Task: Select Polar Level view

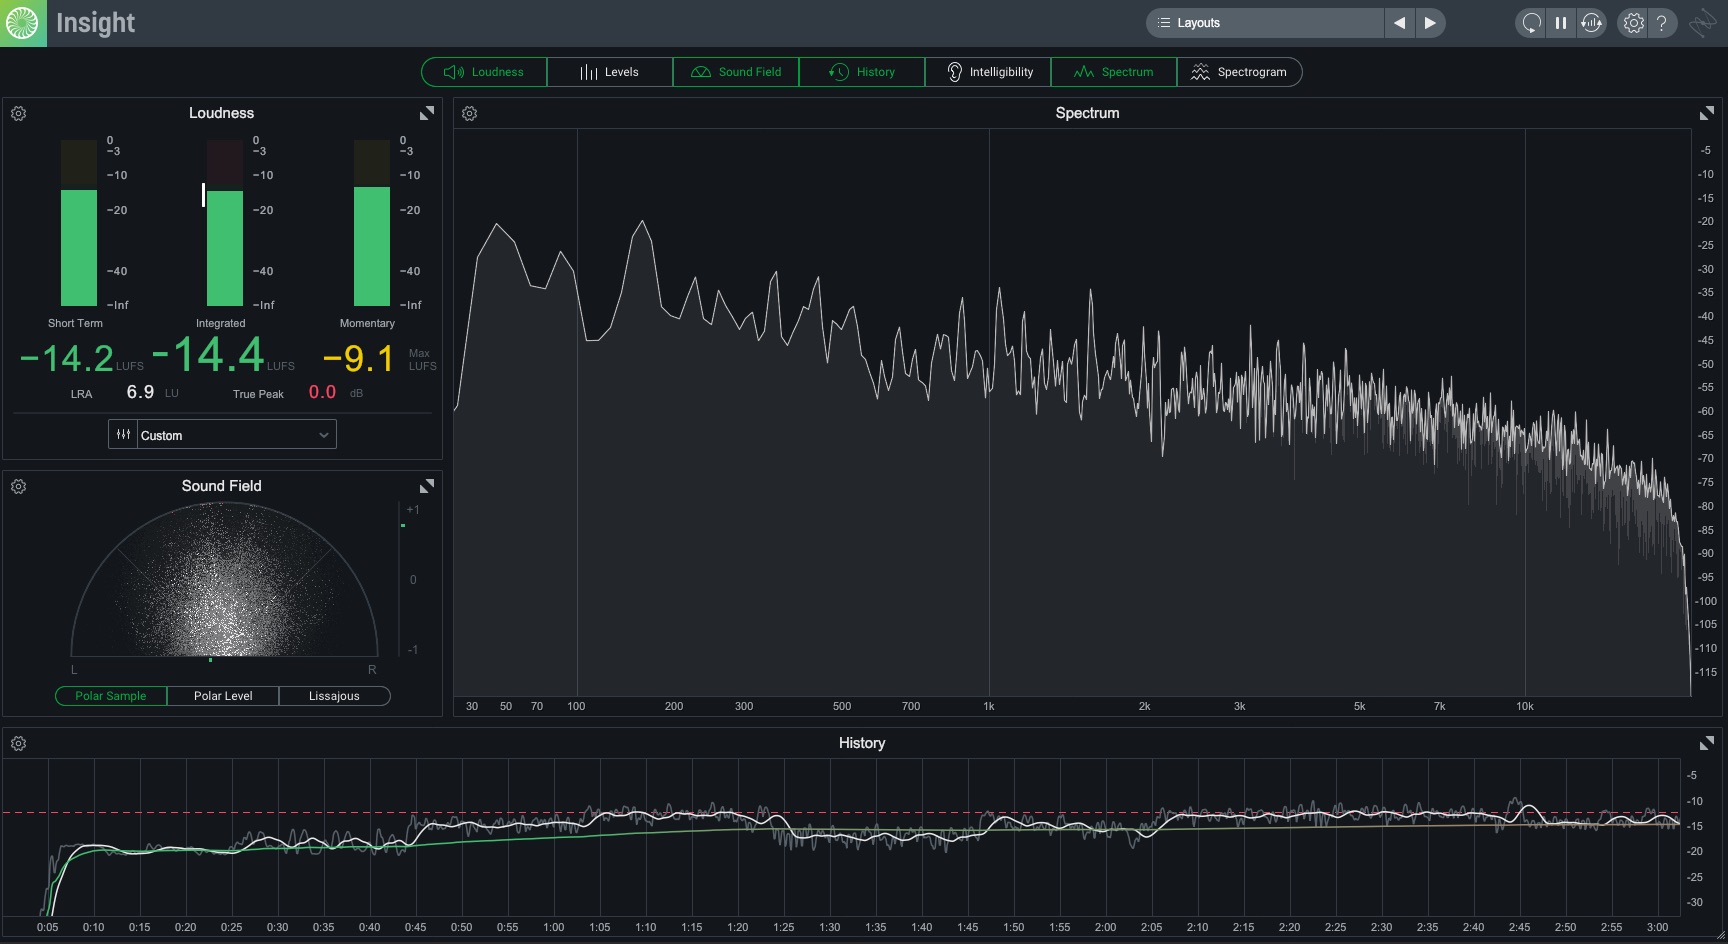Action: click(x=223, y=696)
